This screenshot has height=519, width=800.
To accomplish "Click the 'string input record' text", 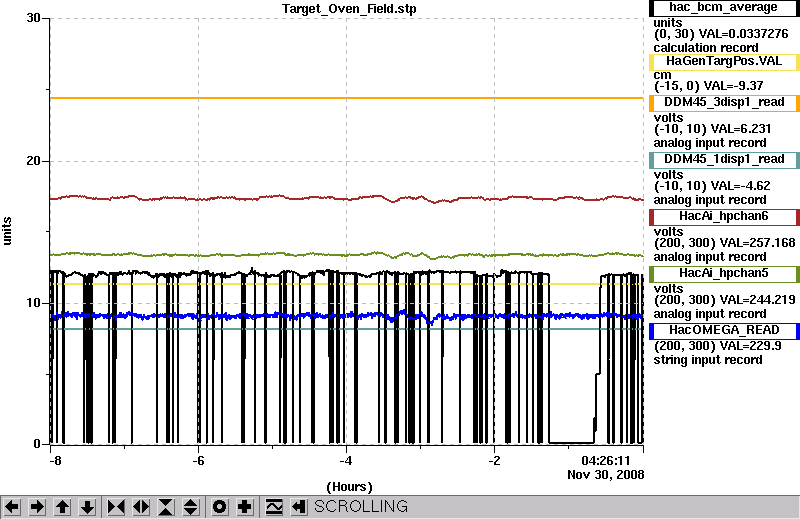I will pos(708,360).
